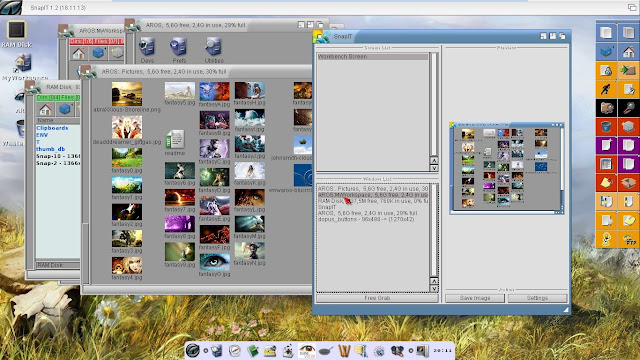Select the 'dopus_buttons' entry in Window List
Screen dimensions: 640x360
click(x=372, y=219)
